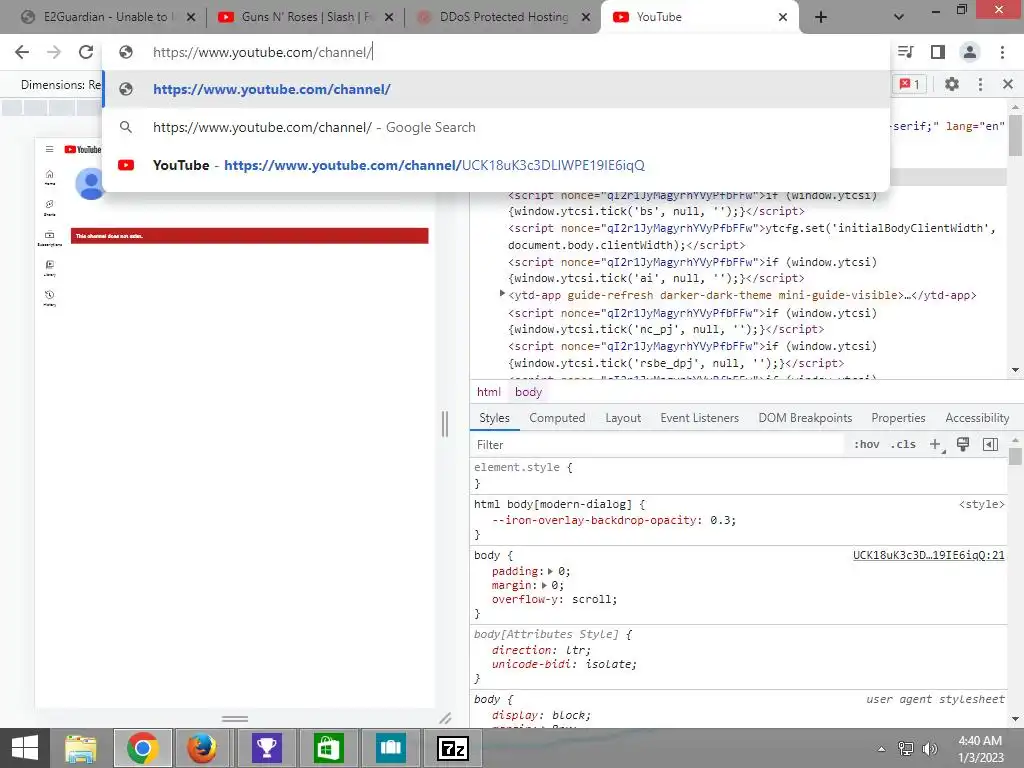The height and width of the screenshot is (768, 1024).
Task: Click the system tray volume icon
Action: click(x=929, y=749)
